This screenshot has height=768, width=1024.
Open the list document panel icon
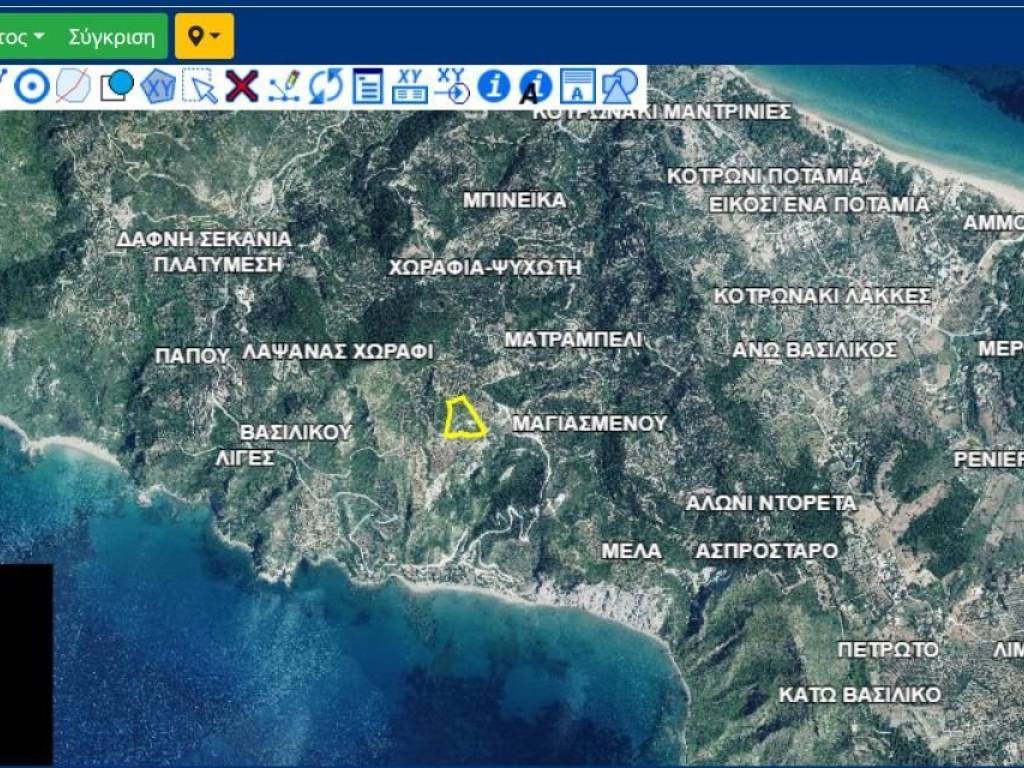point(368,86)
